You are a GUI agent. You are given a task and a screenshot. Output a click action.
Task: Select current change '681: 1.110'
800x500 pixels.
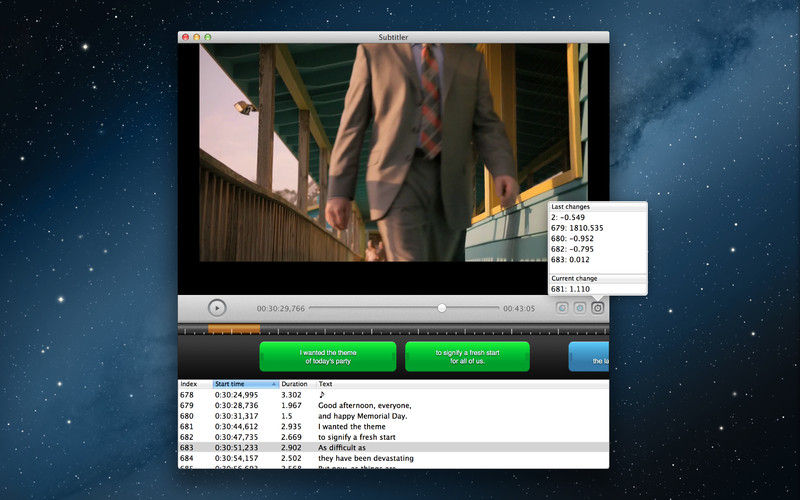pyautogui.click(x=570, y=289)
